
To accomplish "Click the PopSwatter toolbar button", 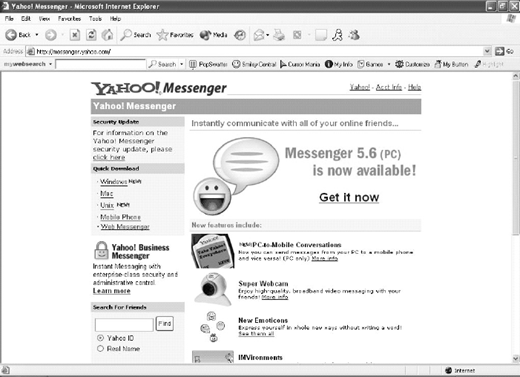I will [208, 64].
